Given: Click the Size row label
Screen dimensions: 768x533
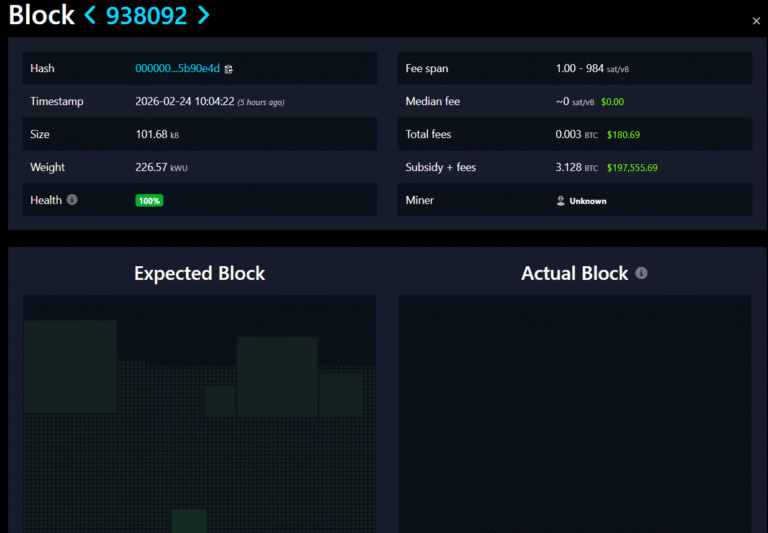Looking at the screenshot, I should point(40,134).
